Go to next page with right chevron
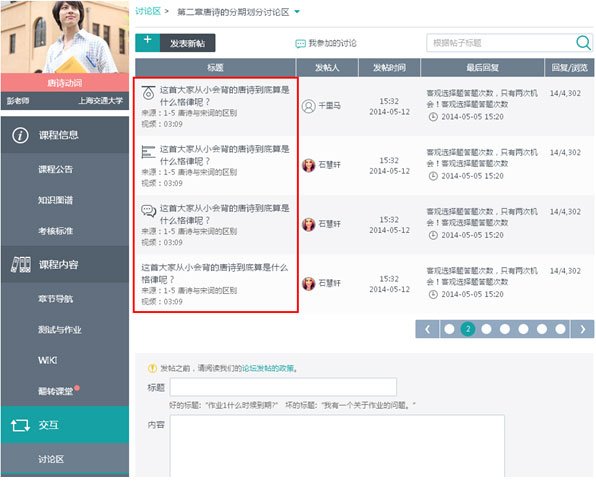This screenshot has width=596, height=481. (x=582, y=329)
